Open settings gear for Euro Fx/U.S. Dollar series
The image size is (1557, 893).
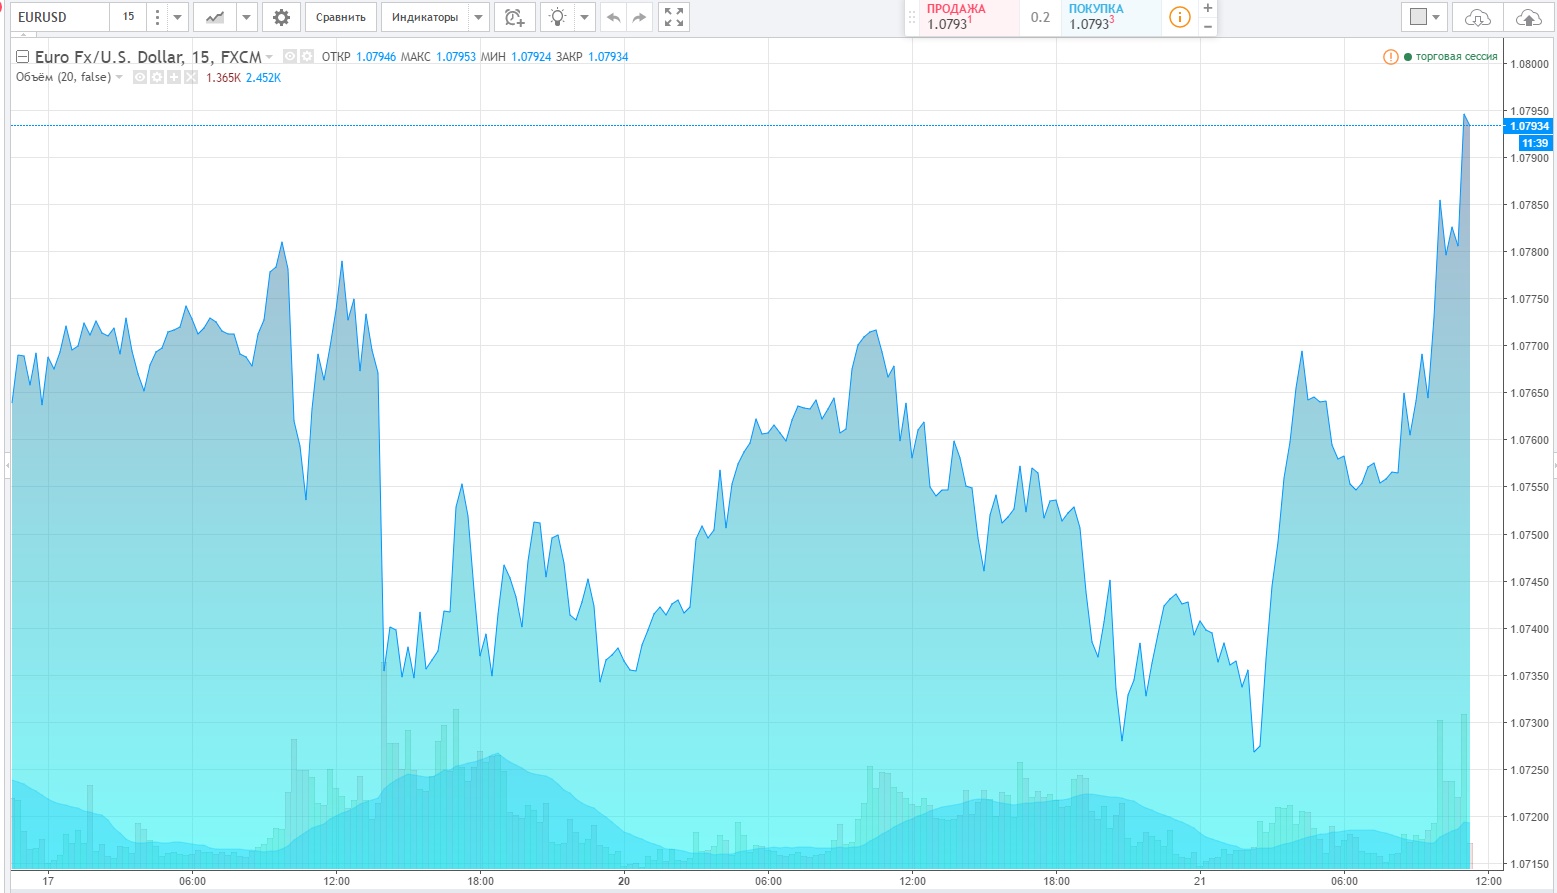click(307, 56)
